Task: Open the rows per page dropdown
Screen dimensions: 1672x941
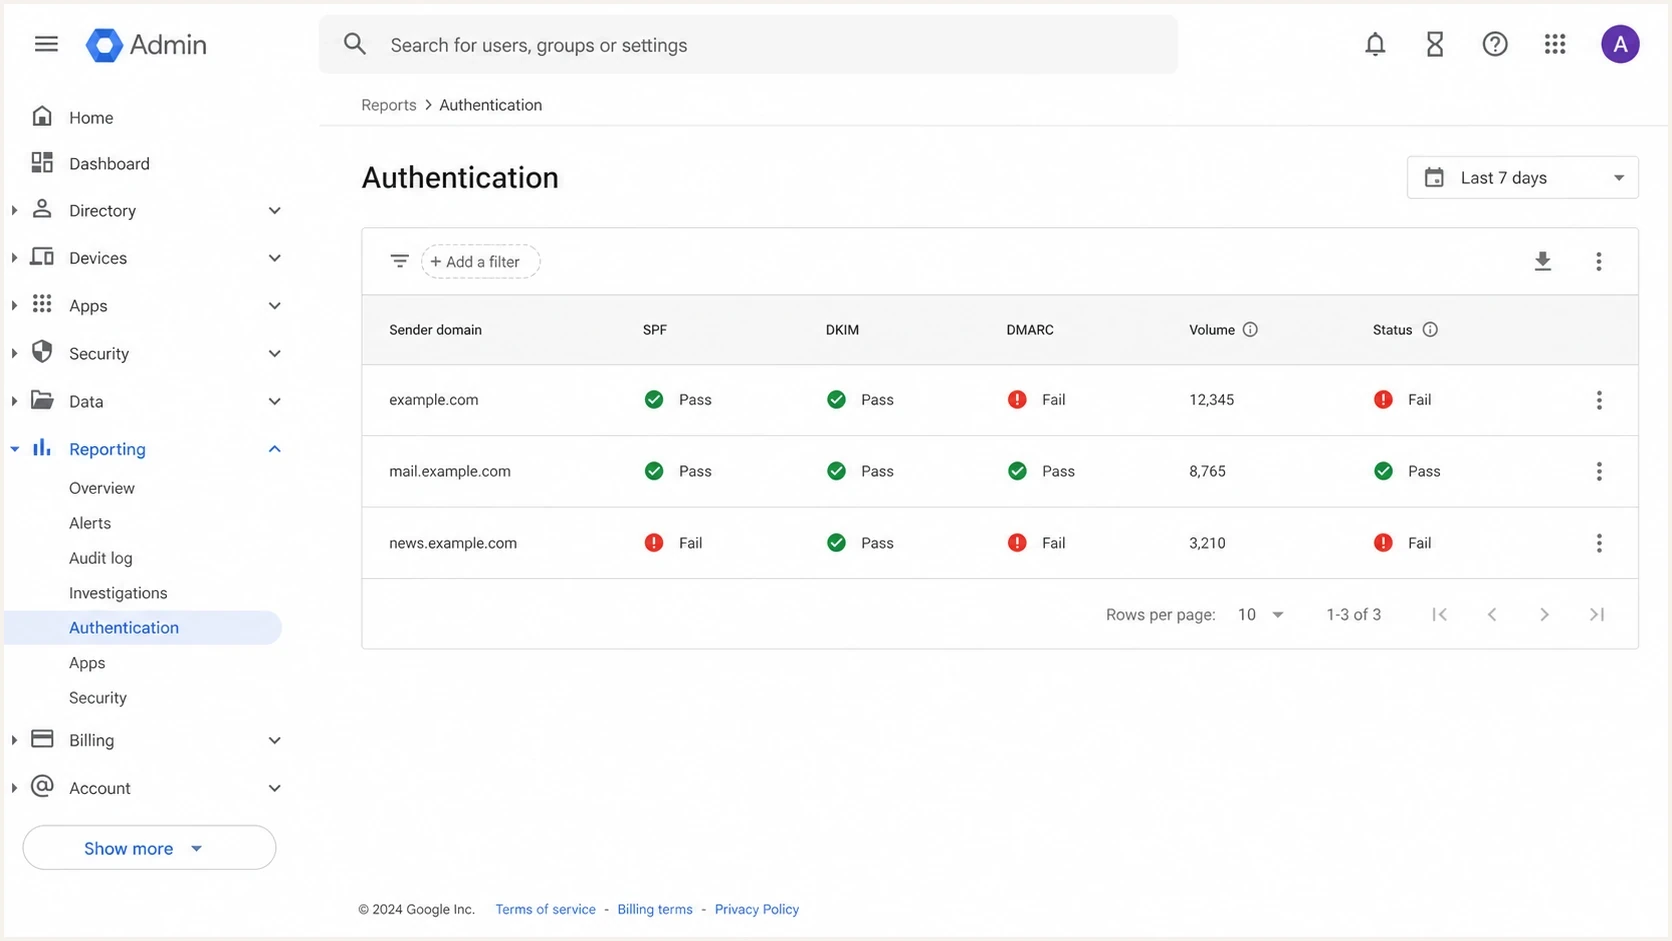Action: [x=1260, y=614]
